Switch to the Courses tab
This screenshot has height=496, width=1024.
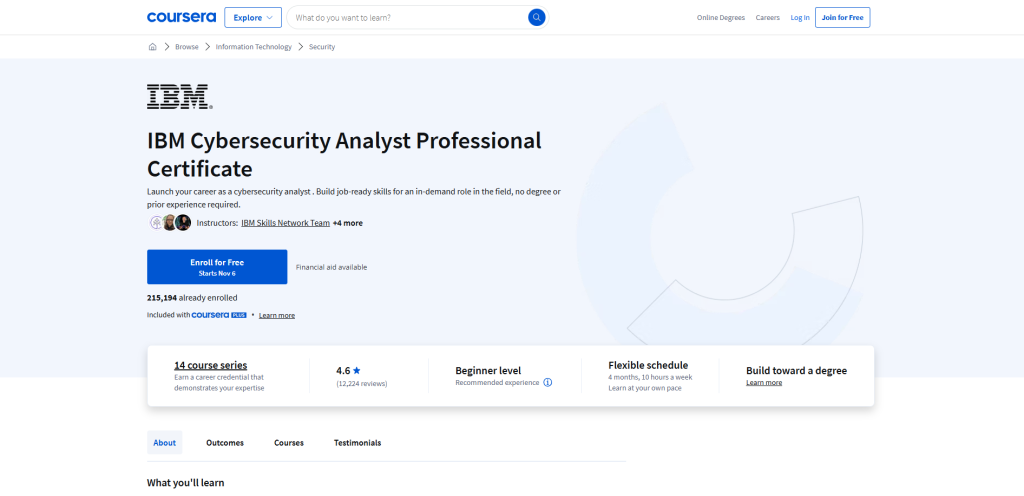click(289, 442)
